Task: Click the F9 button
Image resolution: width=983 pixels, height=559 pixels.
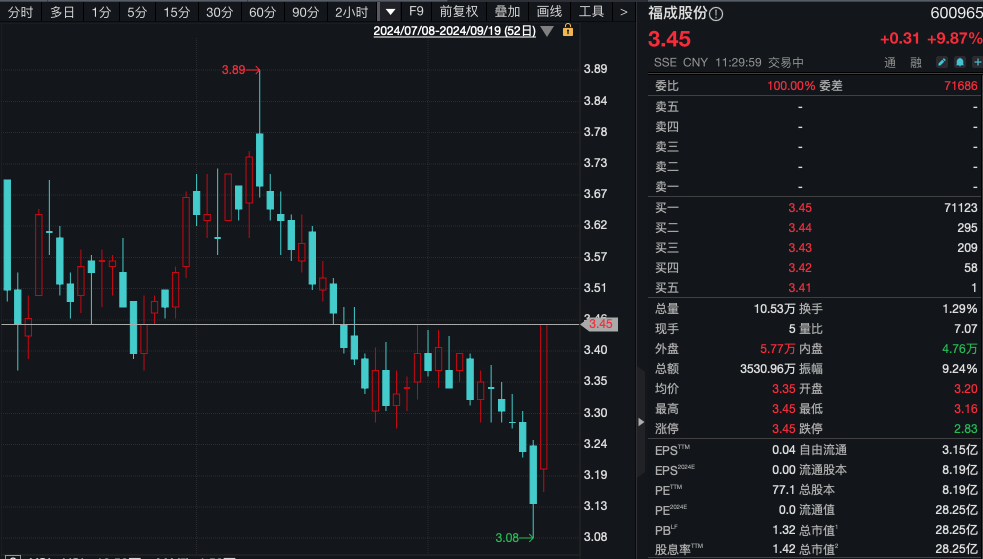Action: click(x=417, y=12)
